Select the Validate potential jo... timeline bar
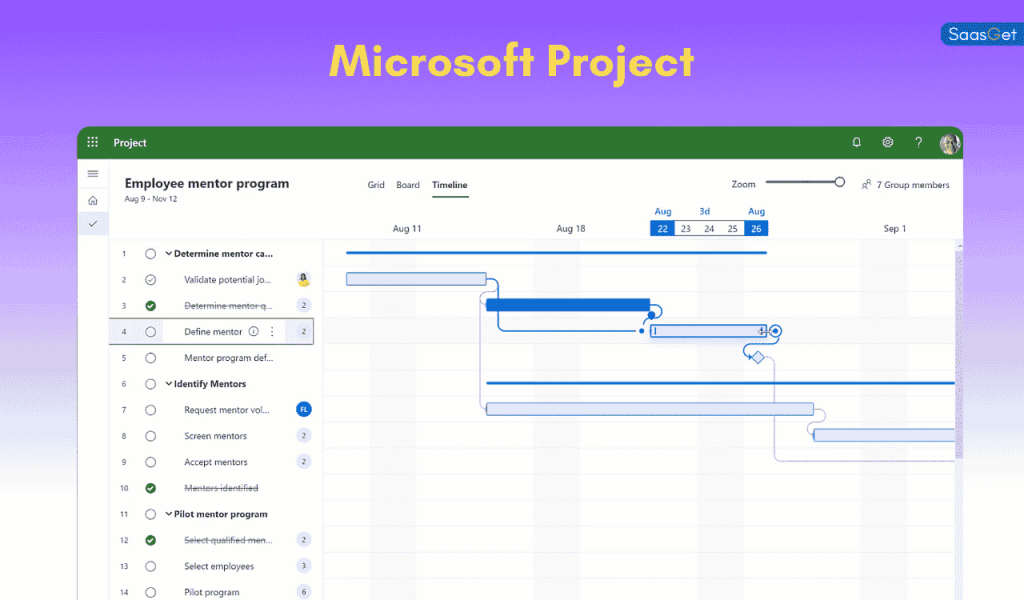Image resolution: width=1024 pixels, height=600 pixels. [x=416, y=279]
